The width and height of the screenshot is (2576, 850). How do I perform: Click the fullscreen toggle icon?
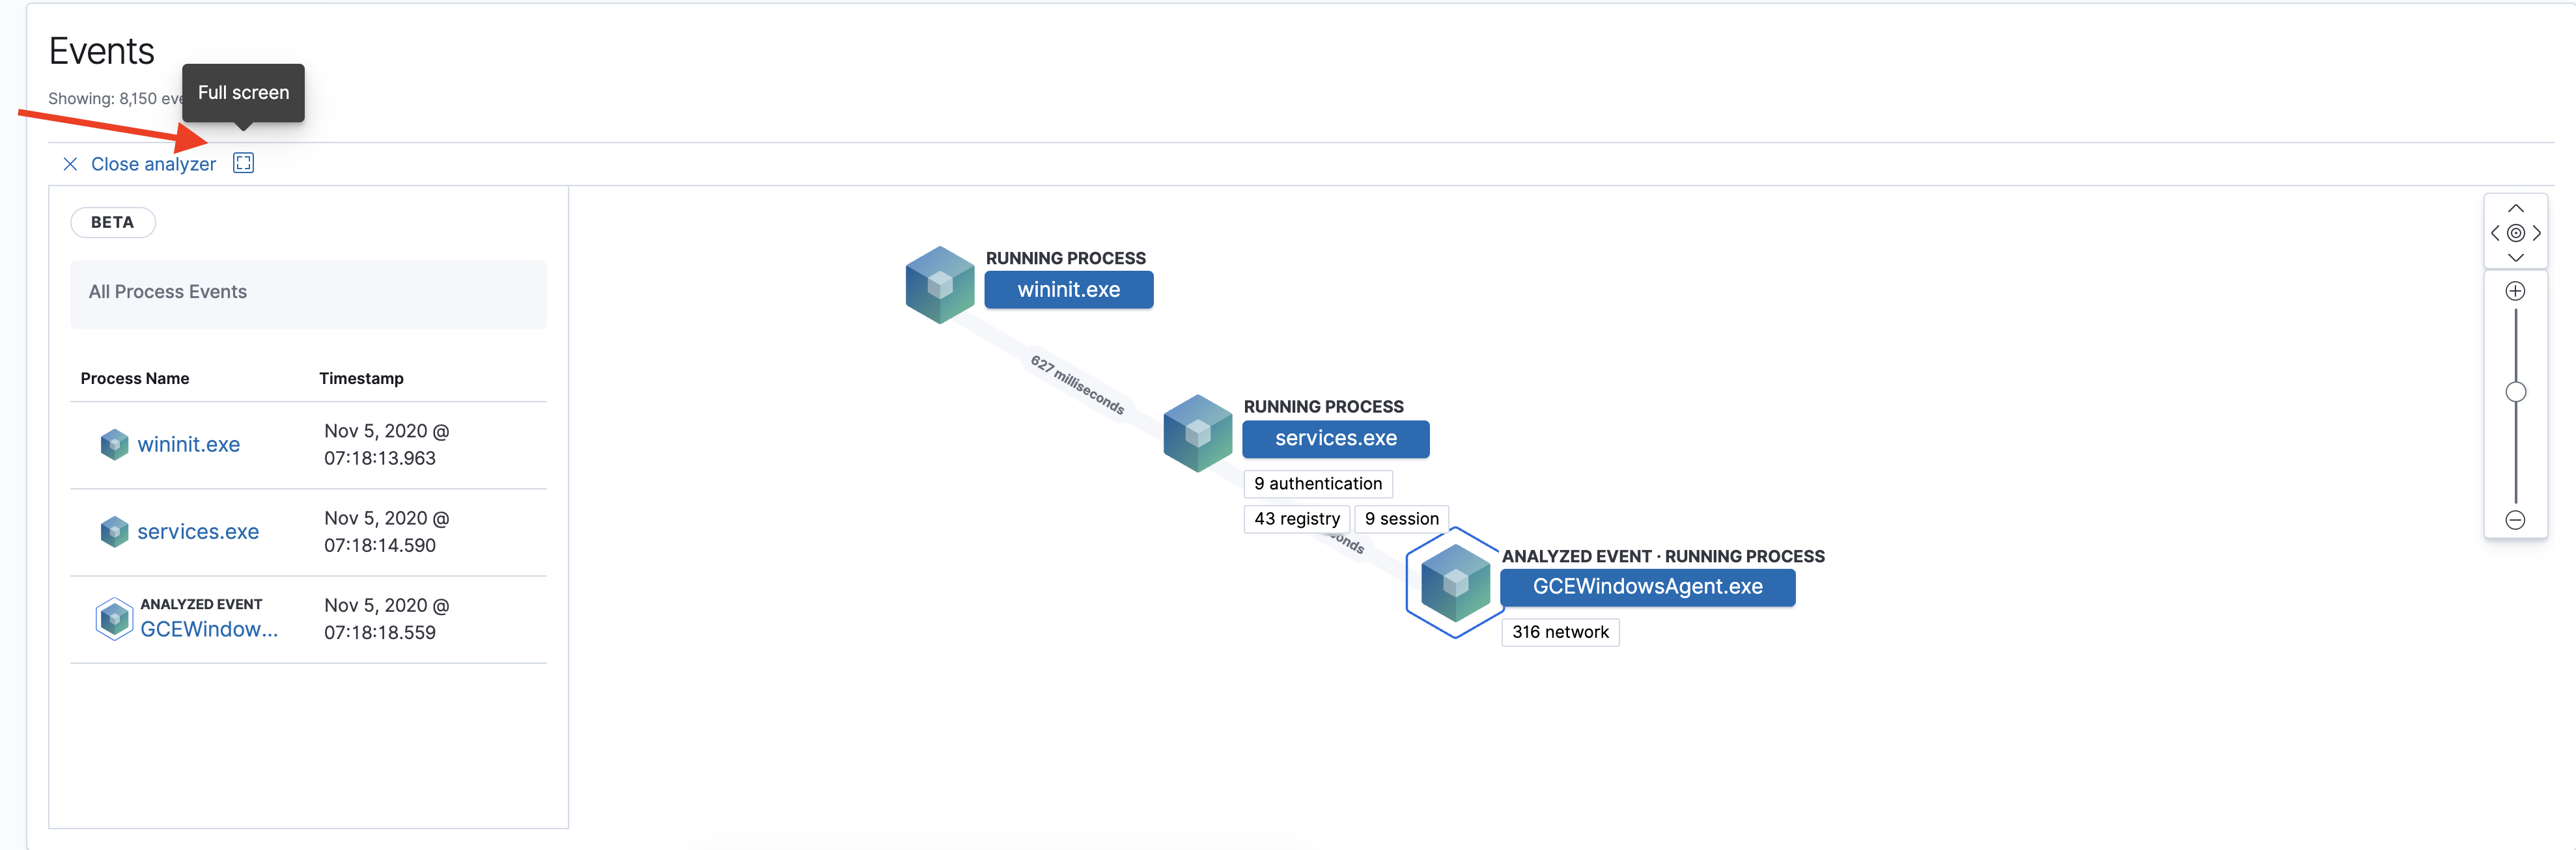tap(245, 163)
